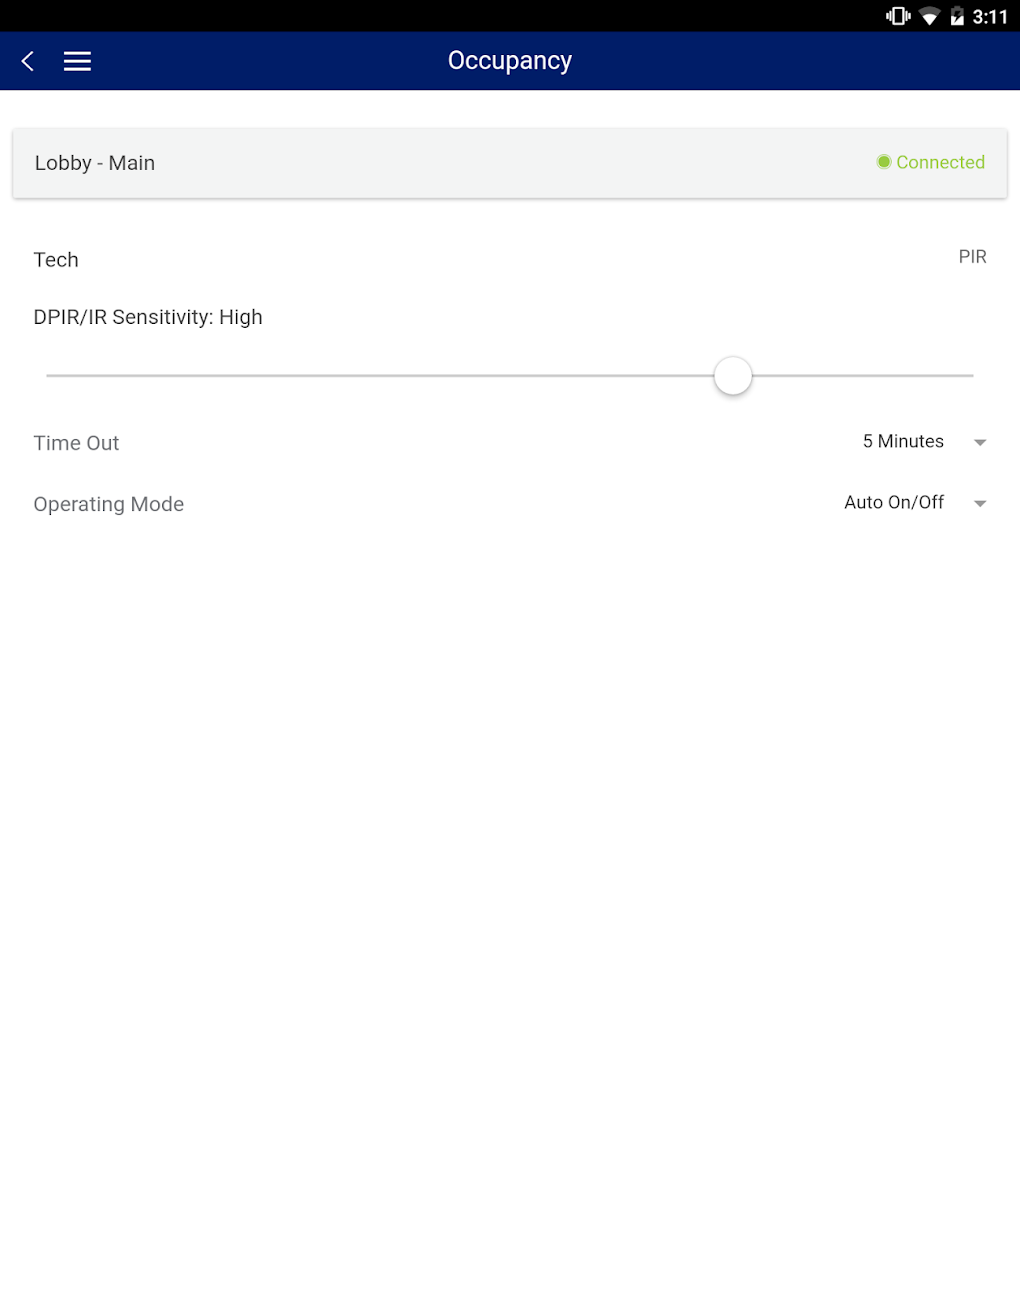Tap the Connected status text
This screenshot has height=1296, width=1020.
pyautogui.click(x=940, y=162)
